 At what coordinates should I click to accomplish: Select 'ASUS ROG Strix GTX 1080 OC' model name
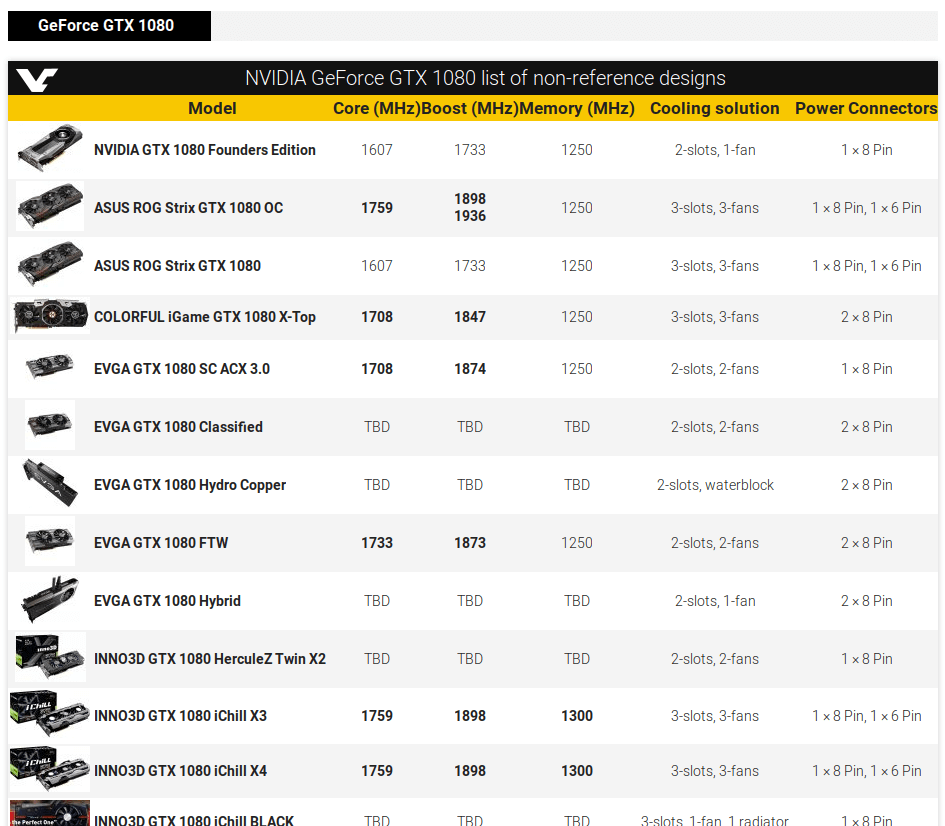coord(189,208)
